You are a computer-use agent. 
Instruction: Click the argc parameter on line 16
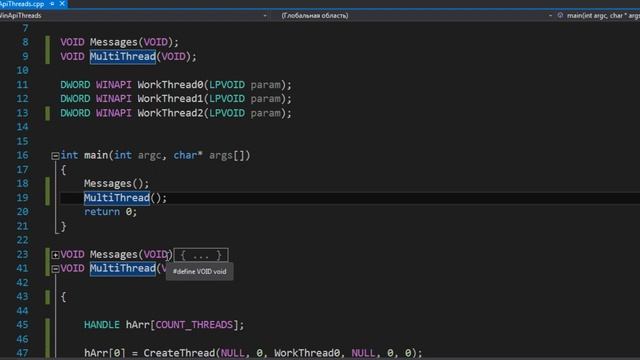pyautogui.click(x=149, y=156)
